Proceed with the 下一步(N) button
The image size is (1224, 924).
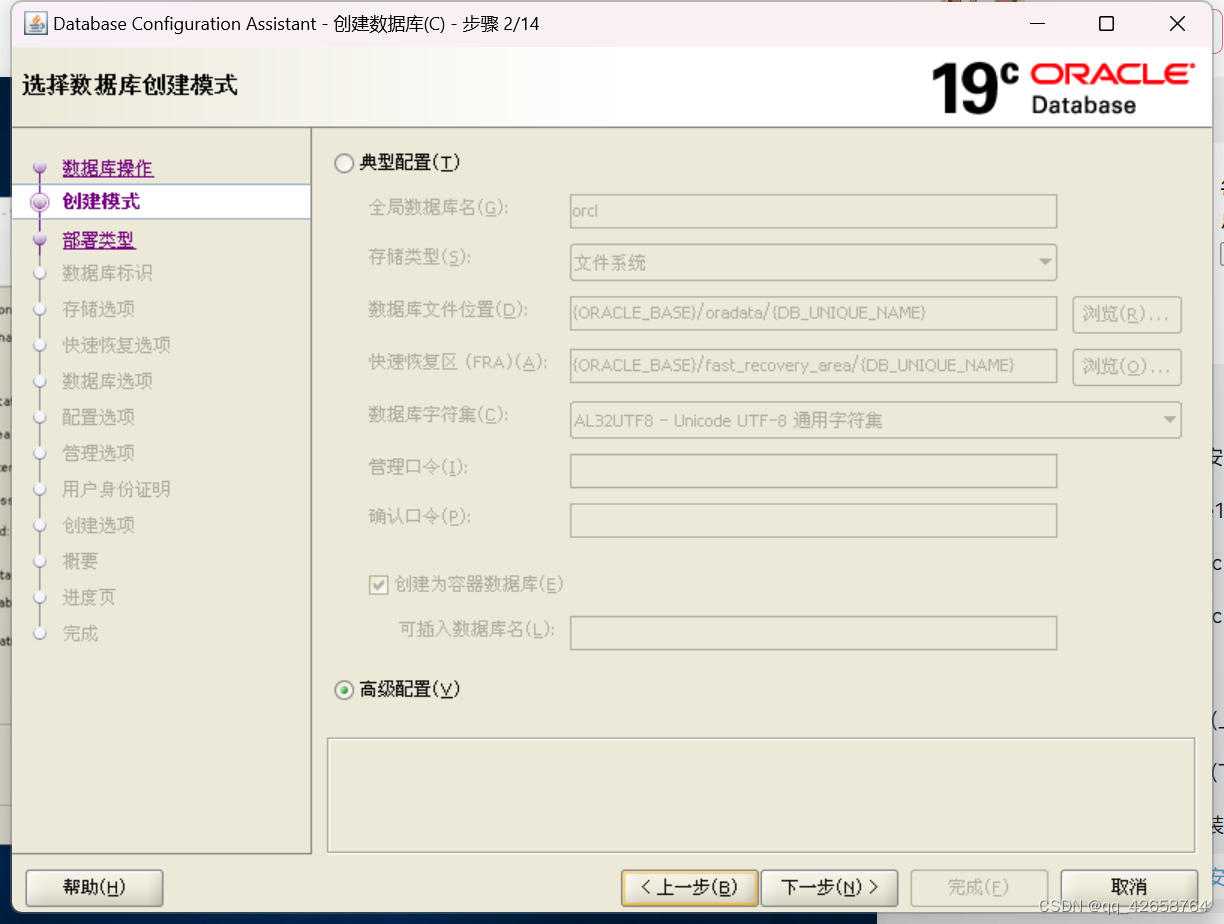[829, 887]
